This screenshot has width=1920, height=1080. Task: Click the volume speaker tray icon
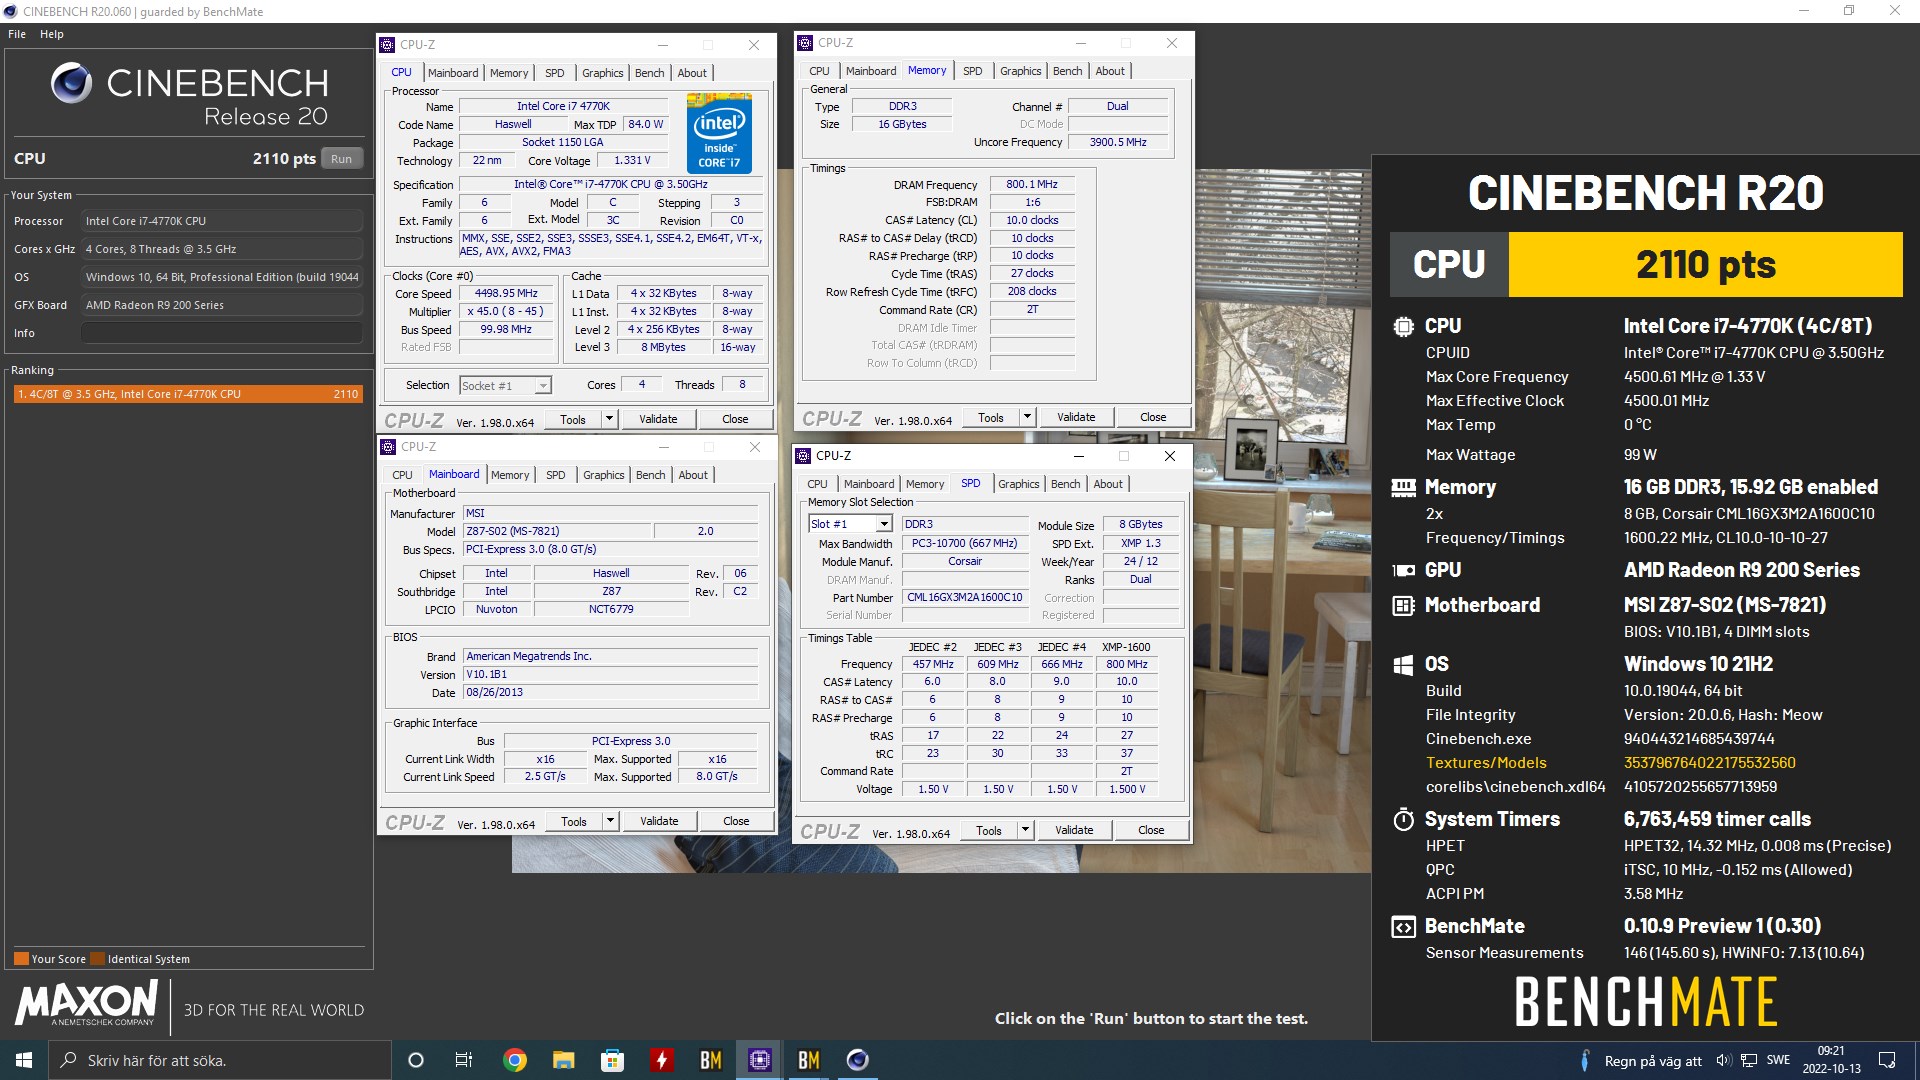(x=1722, y=1060)
